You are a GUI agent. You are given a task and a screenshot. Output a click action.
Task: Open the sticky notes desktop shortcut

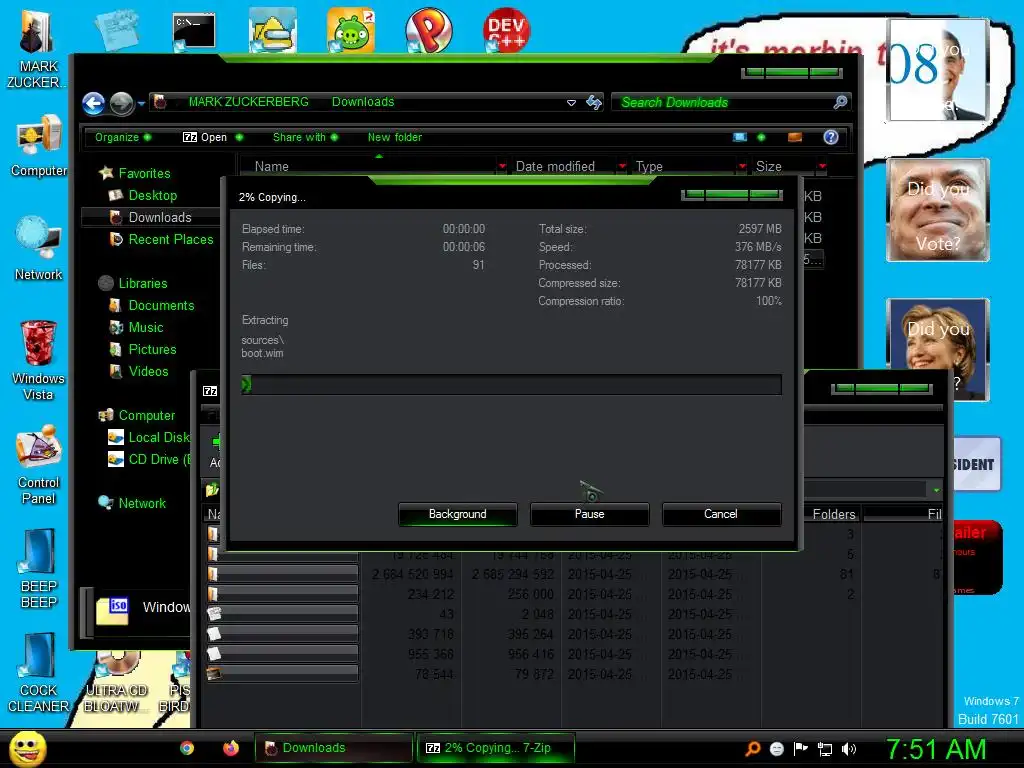tap(117, 30)
